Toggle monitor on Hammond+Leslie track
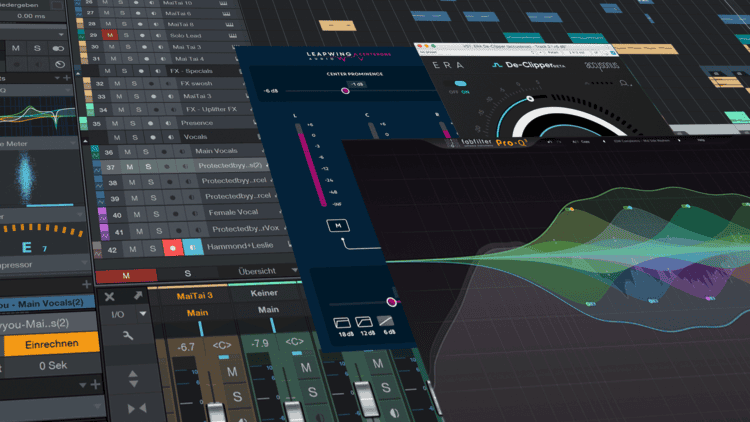750x422 pixels. 193,247
